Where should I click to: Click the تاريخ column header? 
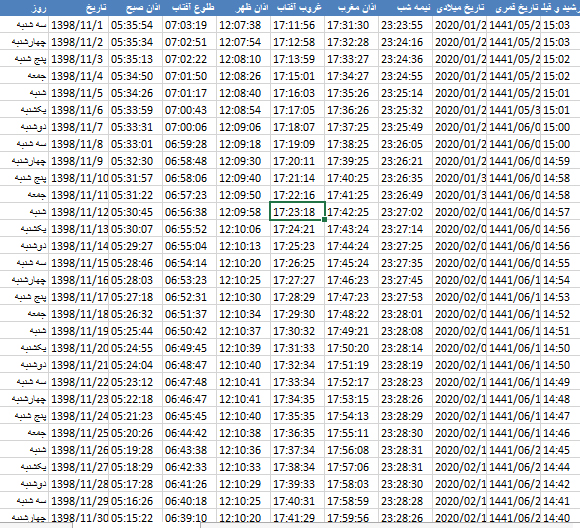pos(78,7)
